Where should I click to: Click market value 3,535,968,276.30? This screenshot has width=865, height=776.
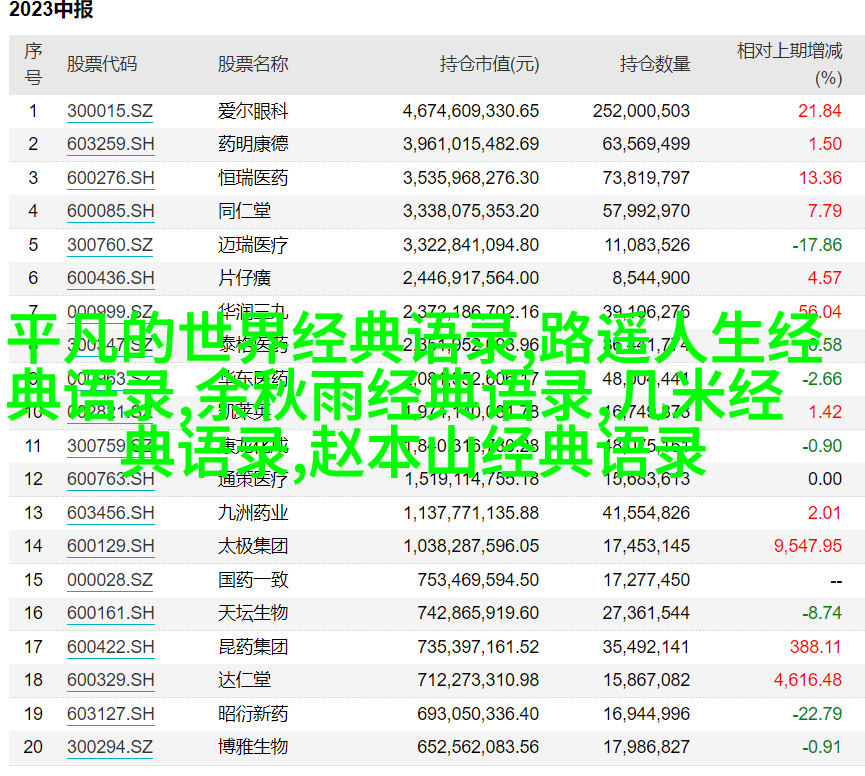click(x=471, y=178)
